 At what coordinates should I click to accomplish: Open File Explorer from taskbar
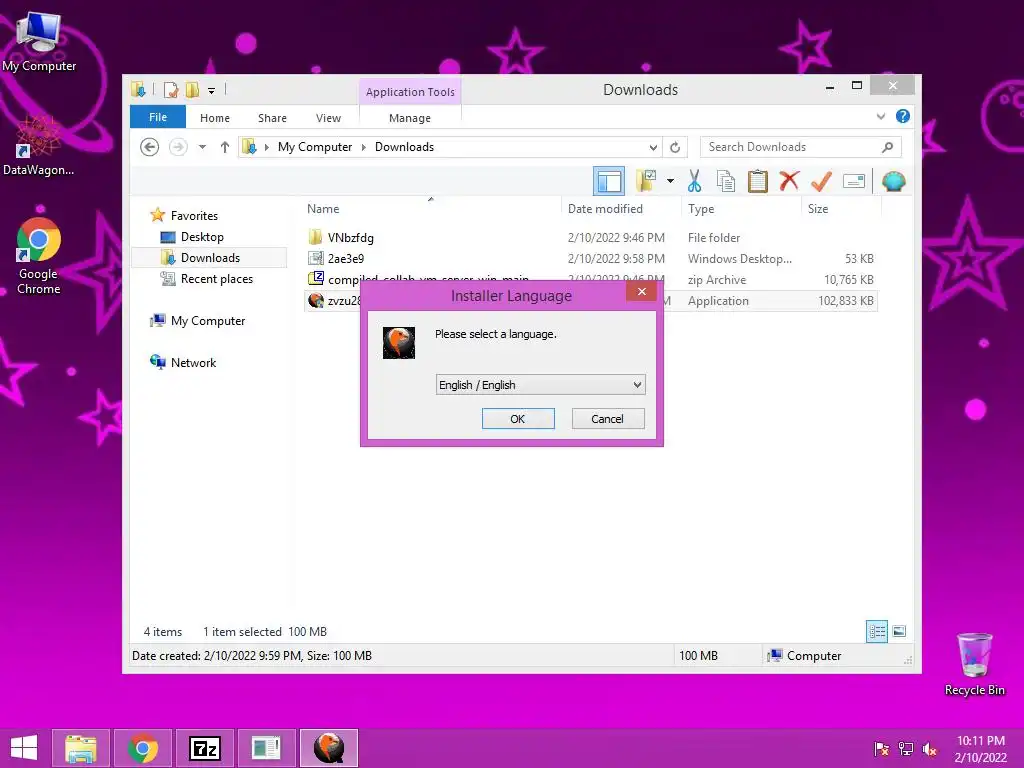click(x=81, y=748)
